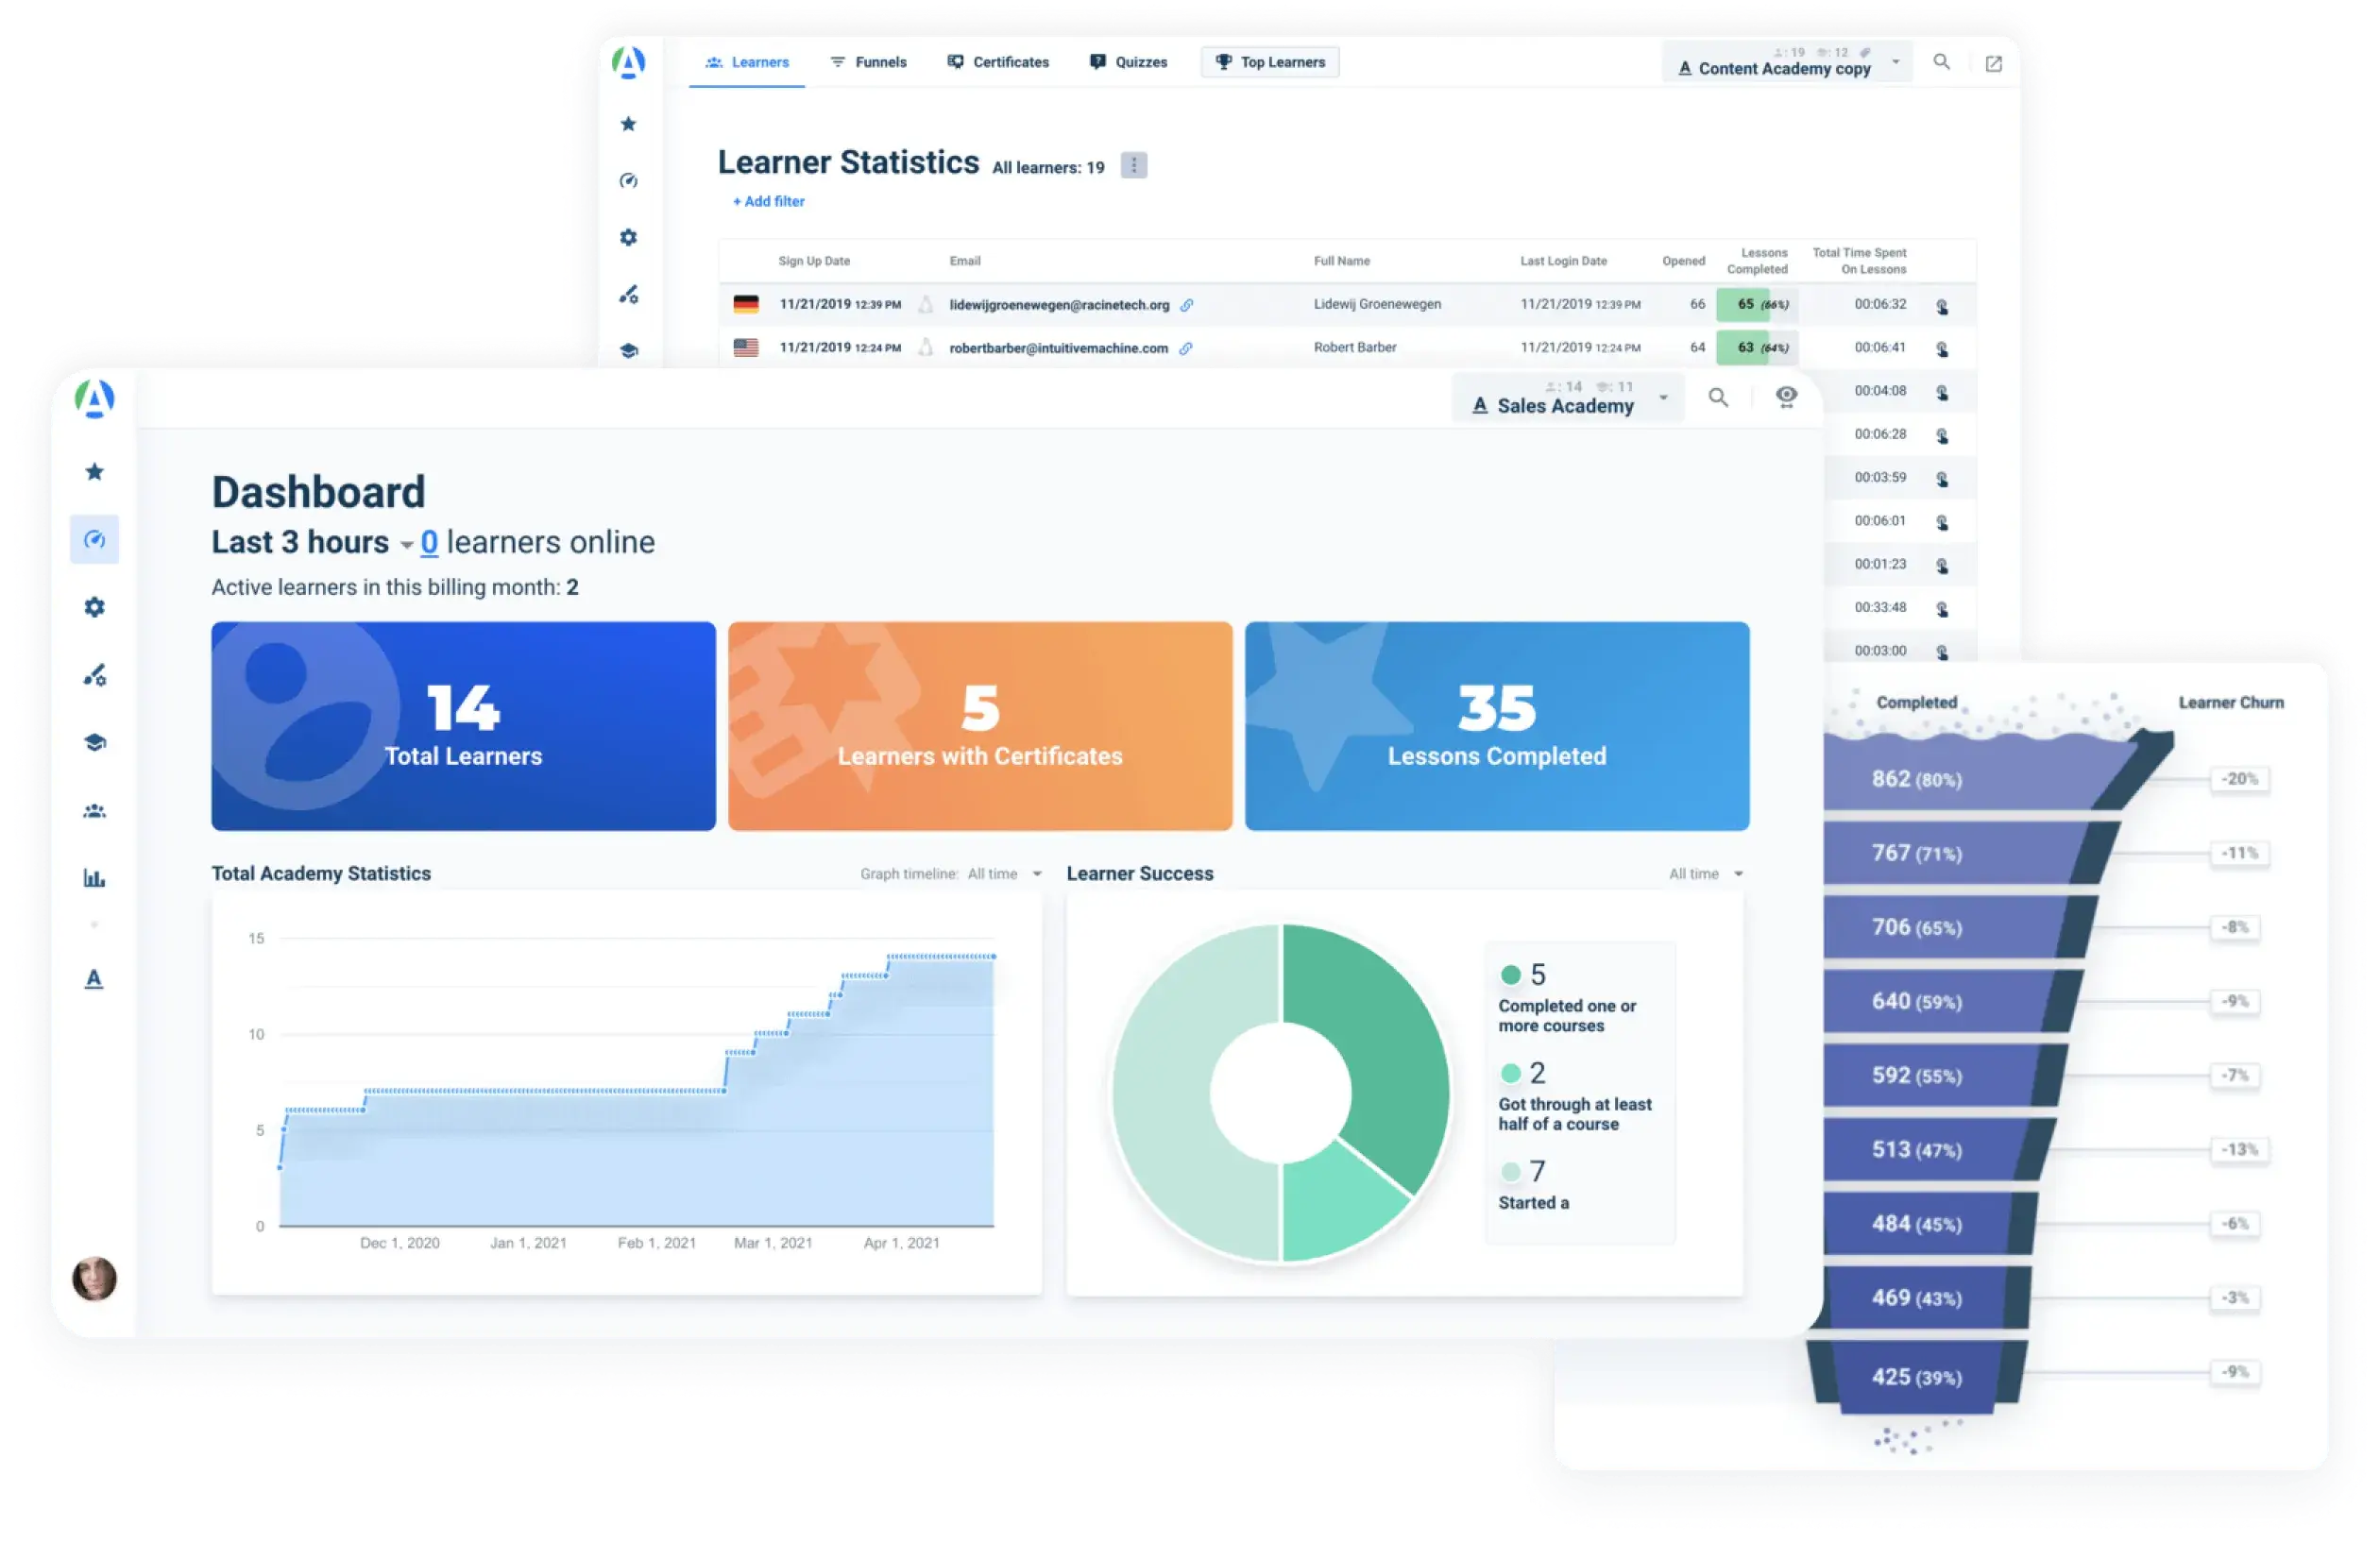Click the Top Learners button
The width and height of the screenshot is (2380, 1543).
pos(1270,62)
